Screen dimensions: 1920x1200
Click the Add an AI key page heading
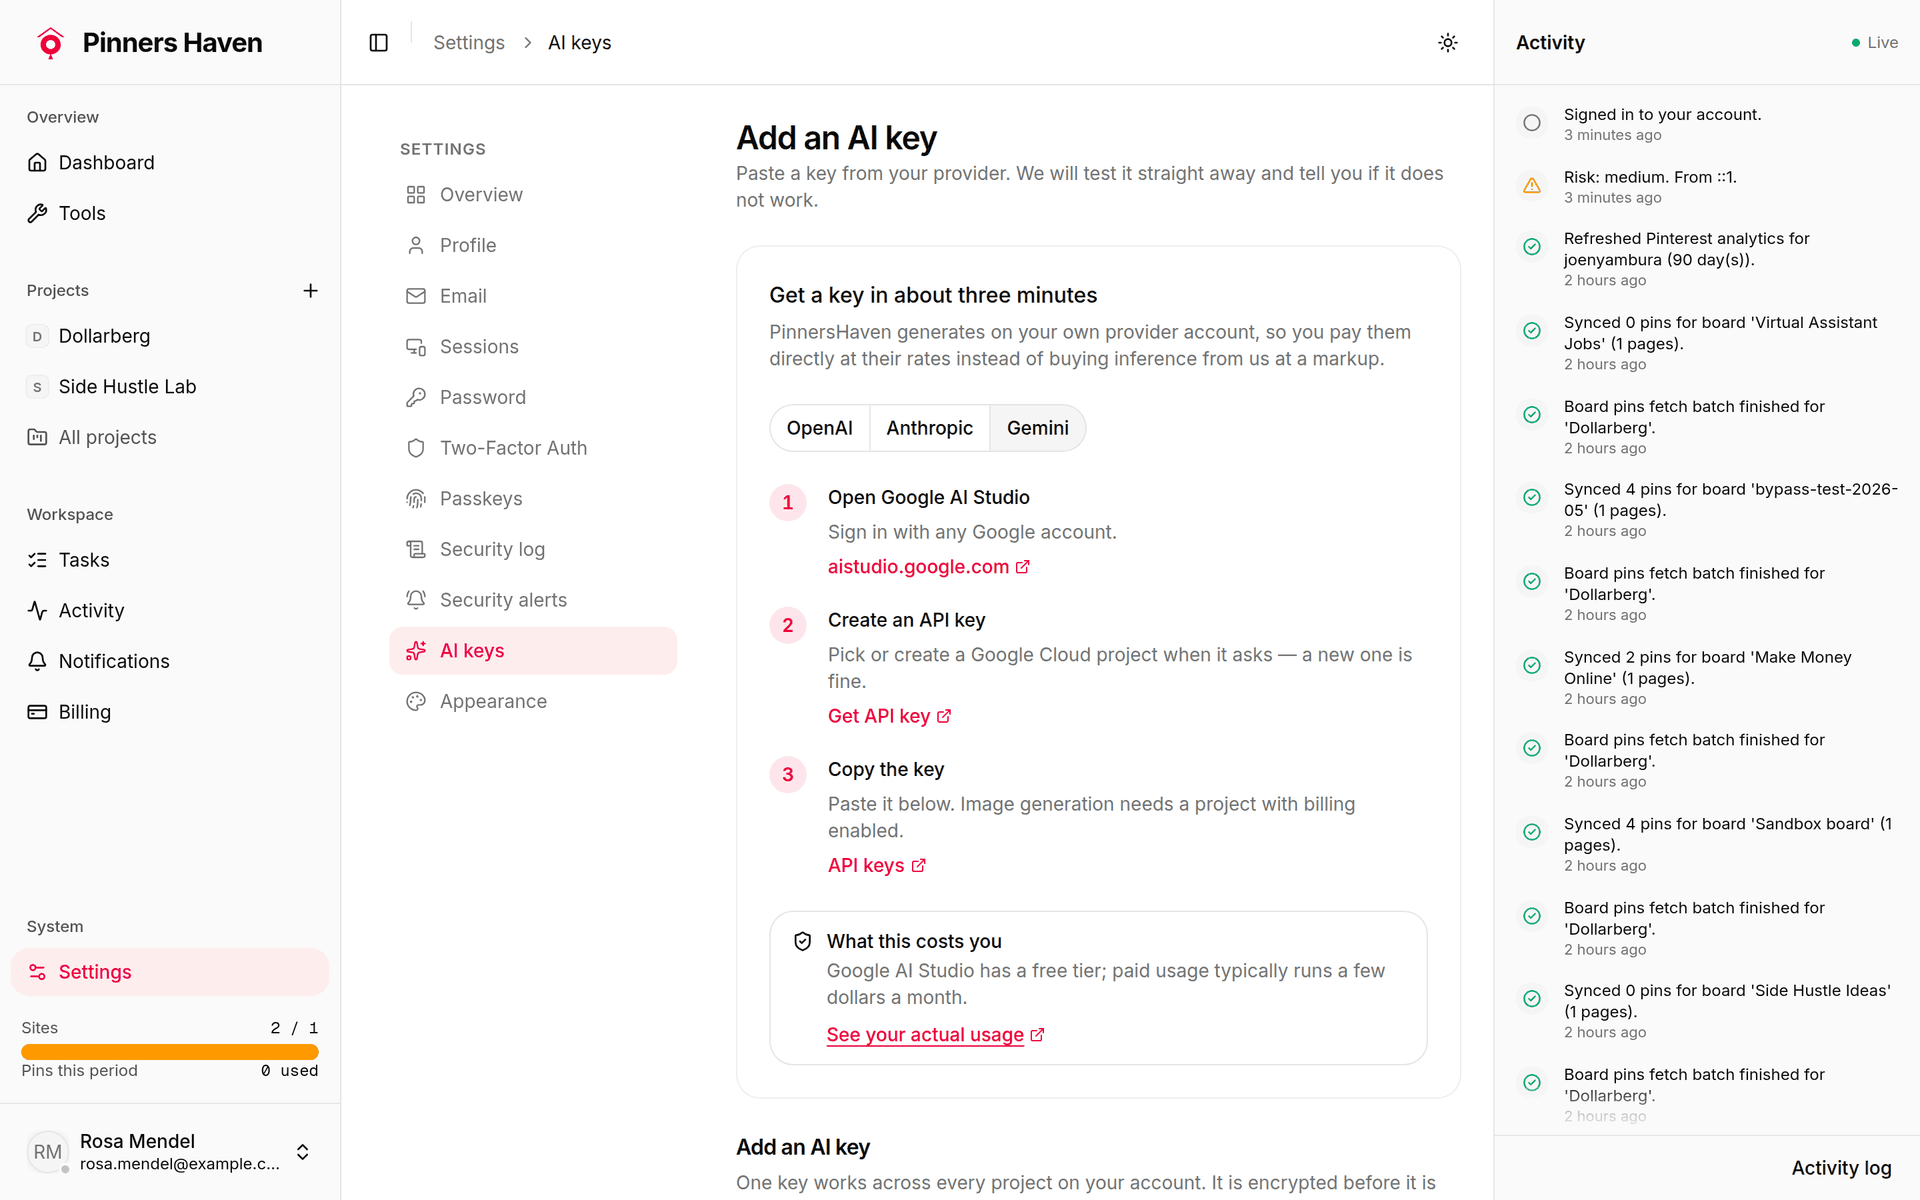click(836, 138)
